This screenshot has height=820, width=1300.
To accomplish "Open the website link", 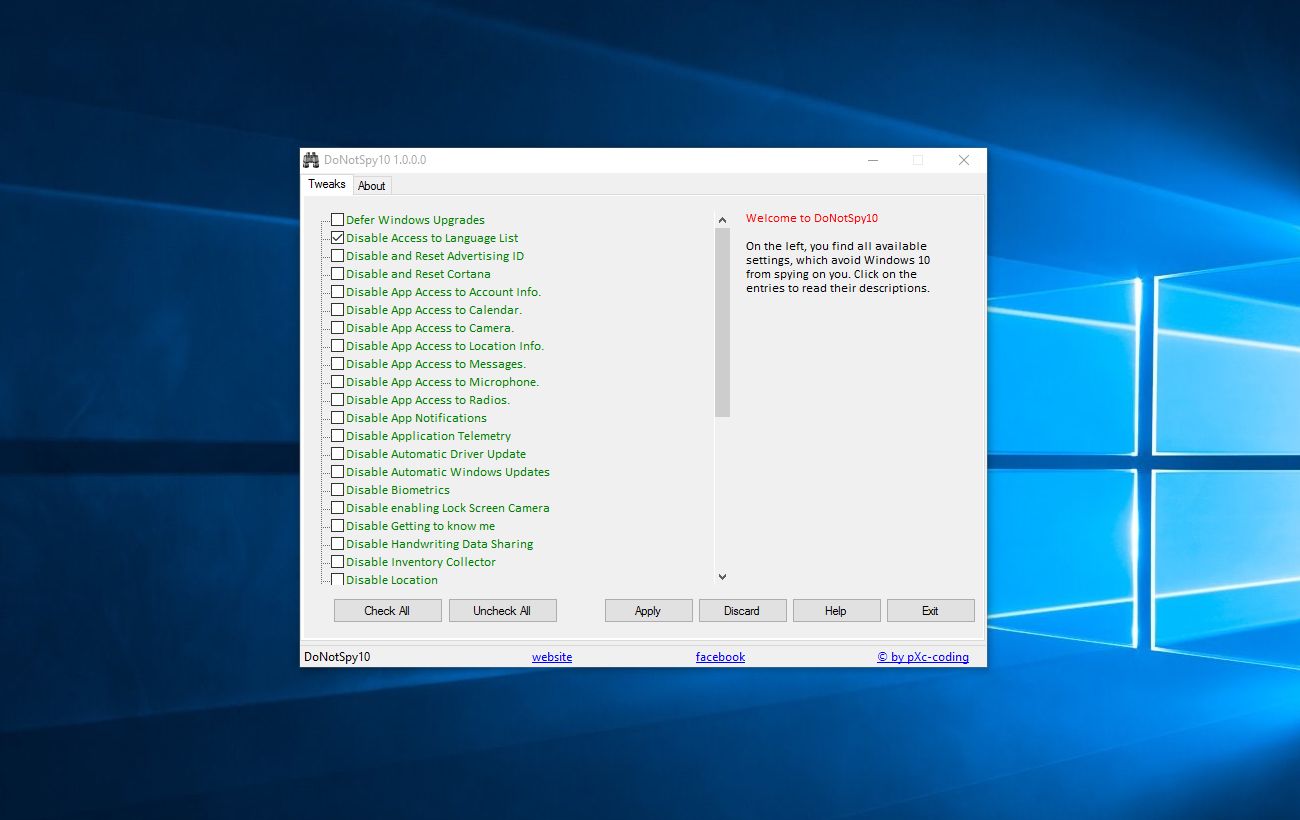I will pos(552,657).
